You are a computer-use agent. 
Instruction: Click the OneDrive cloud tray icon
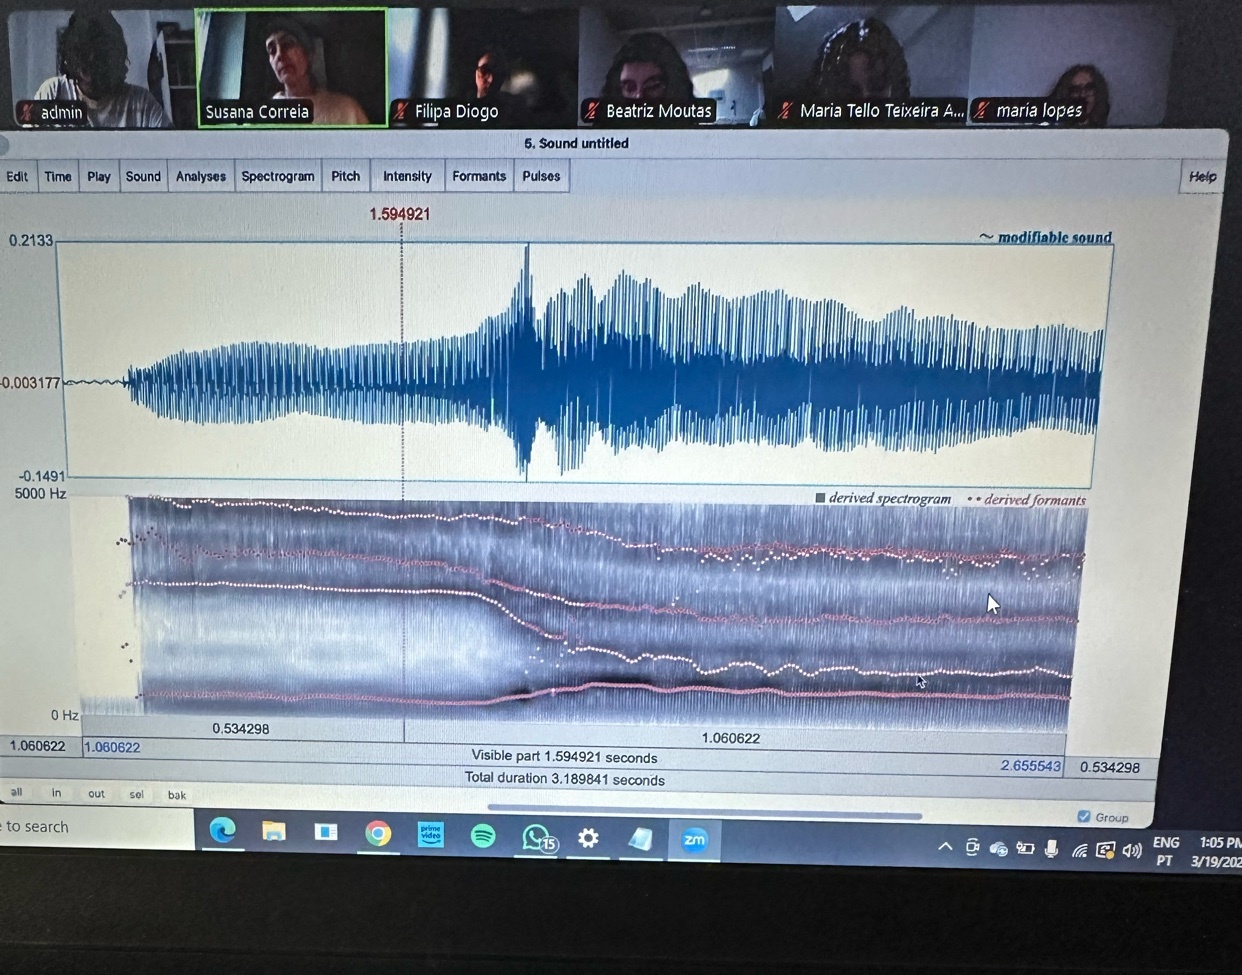[x=998, y=849]
